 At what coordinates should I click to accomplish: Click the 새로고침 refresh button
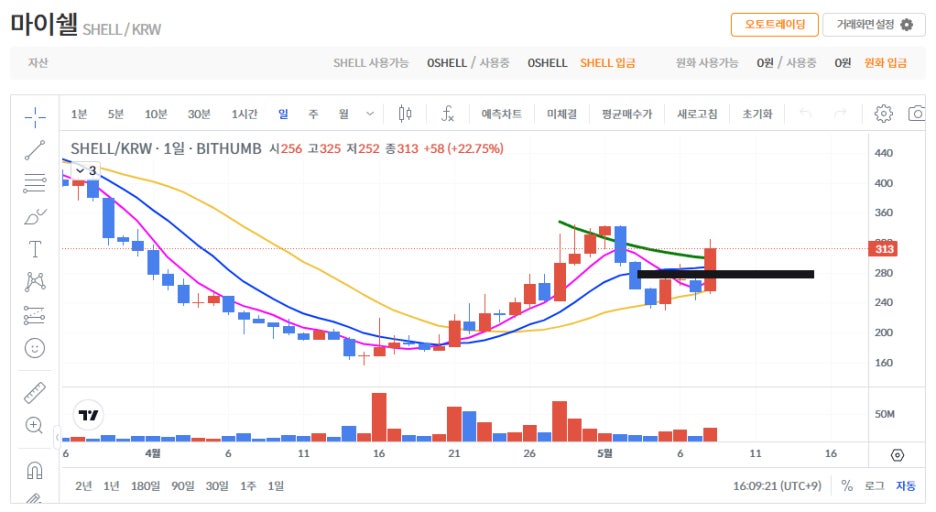pos(697,113)
